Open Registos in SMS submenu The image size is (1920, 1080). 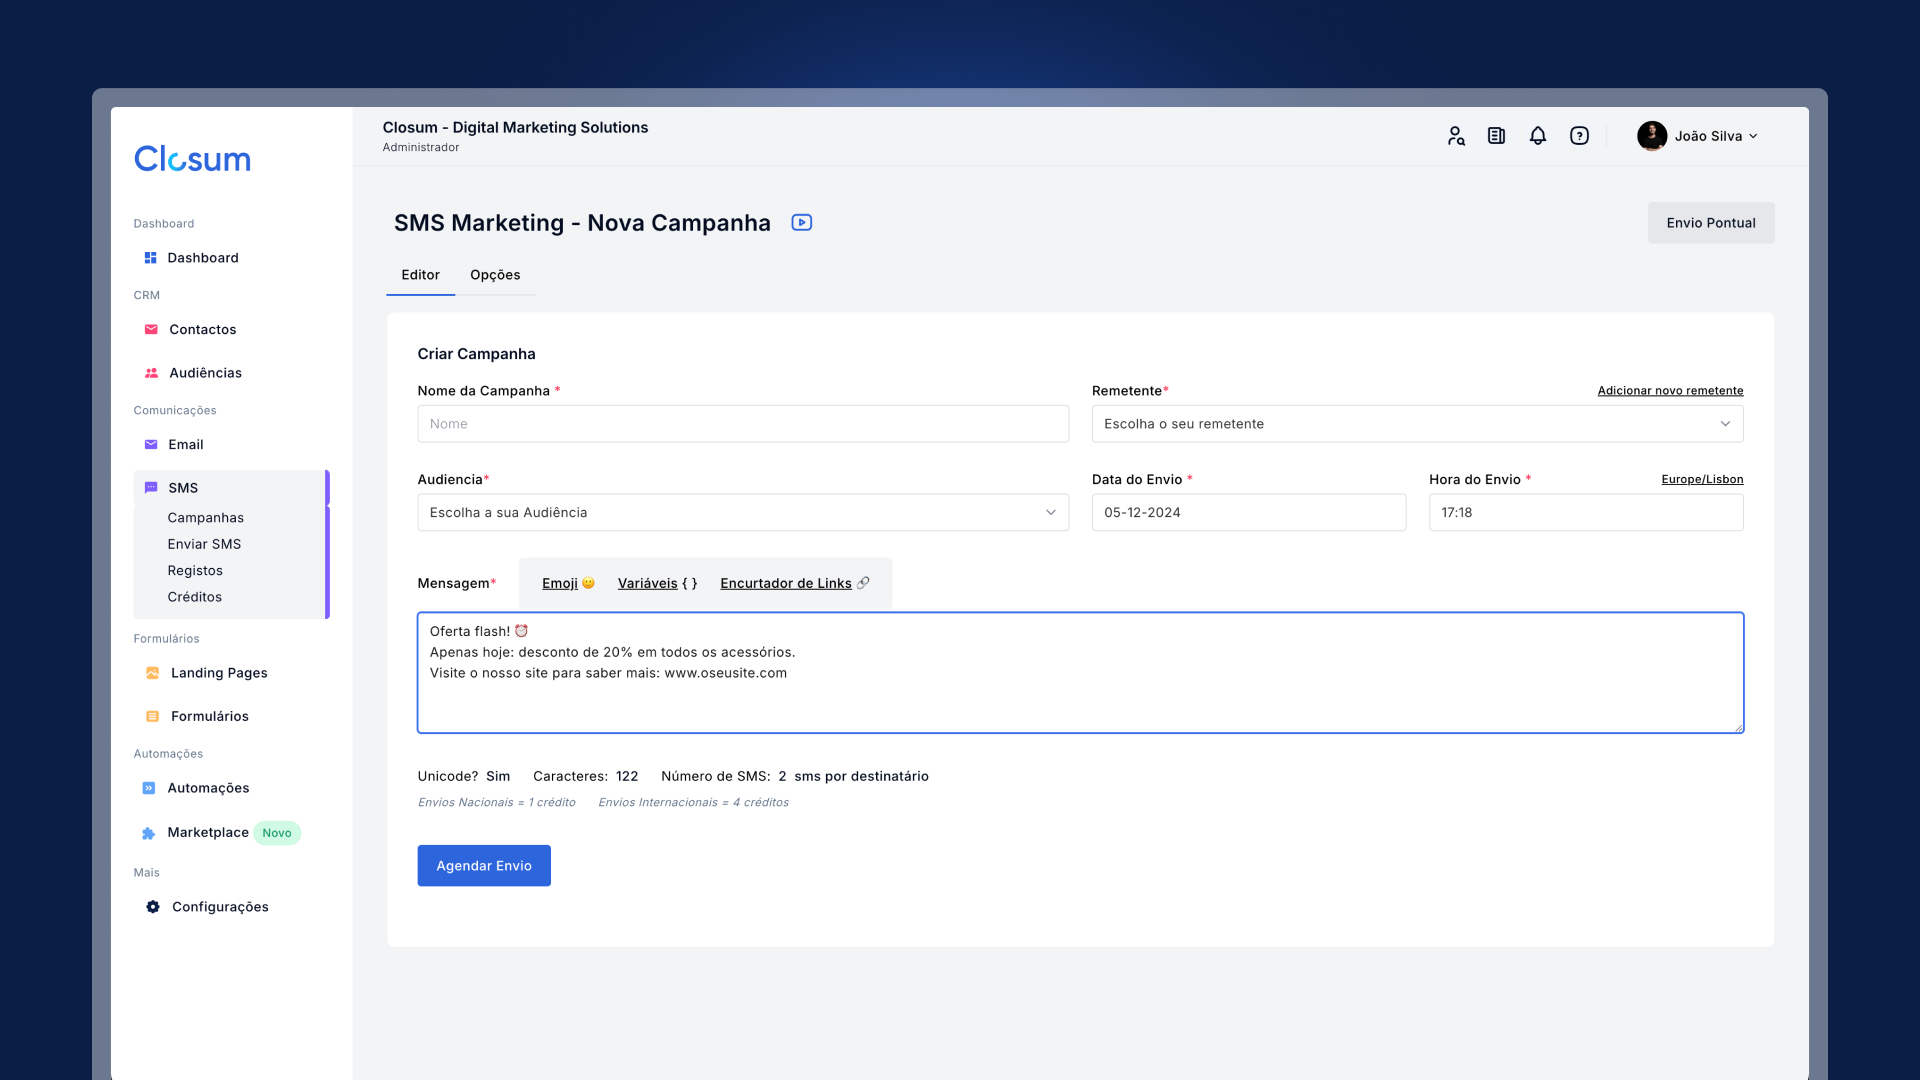coord(195,571)
